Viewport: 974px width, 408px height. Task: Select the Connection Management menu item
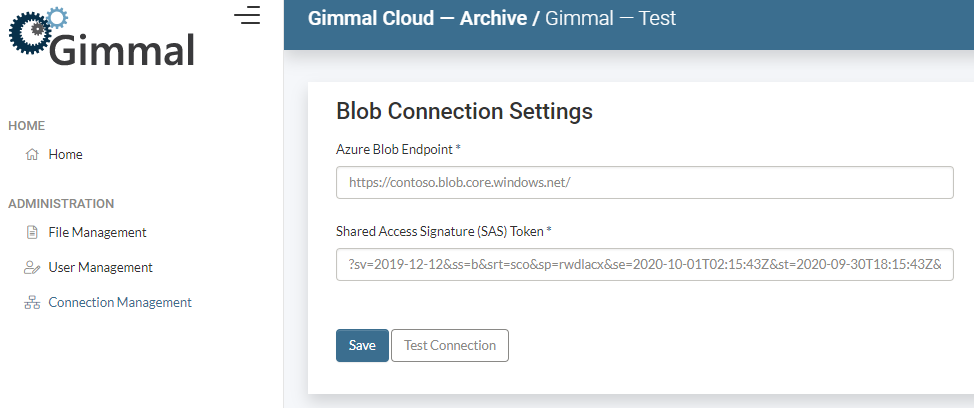[120, 303]
